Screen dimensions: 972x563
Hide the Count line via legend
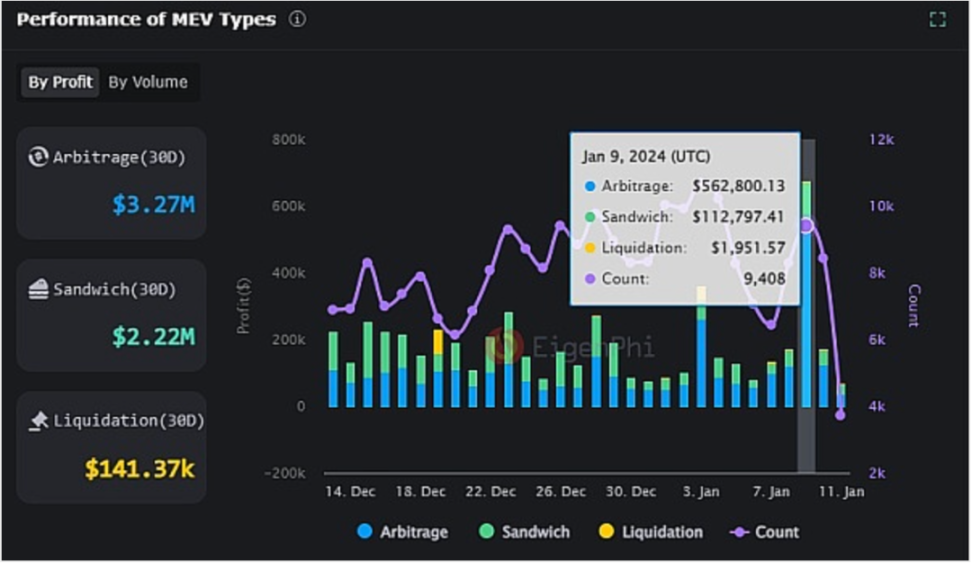pos(765,532)
